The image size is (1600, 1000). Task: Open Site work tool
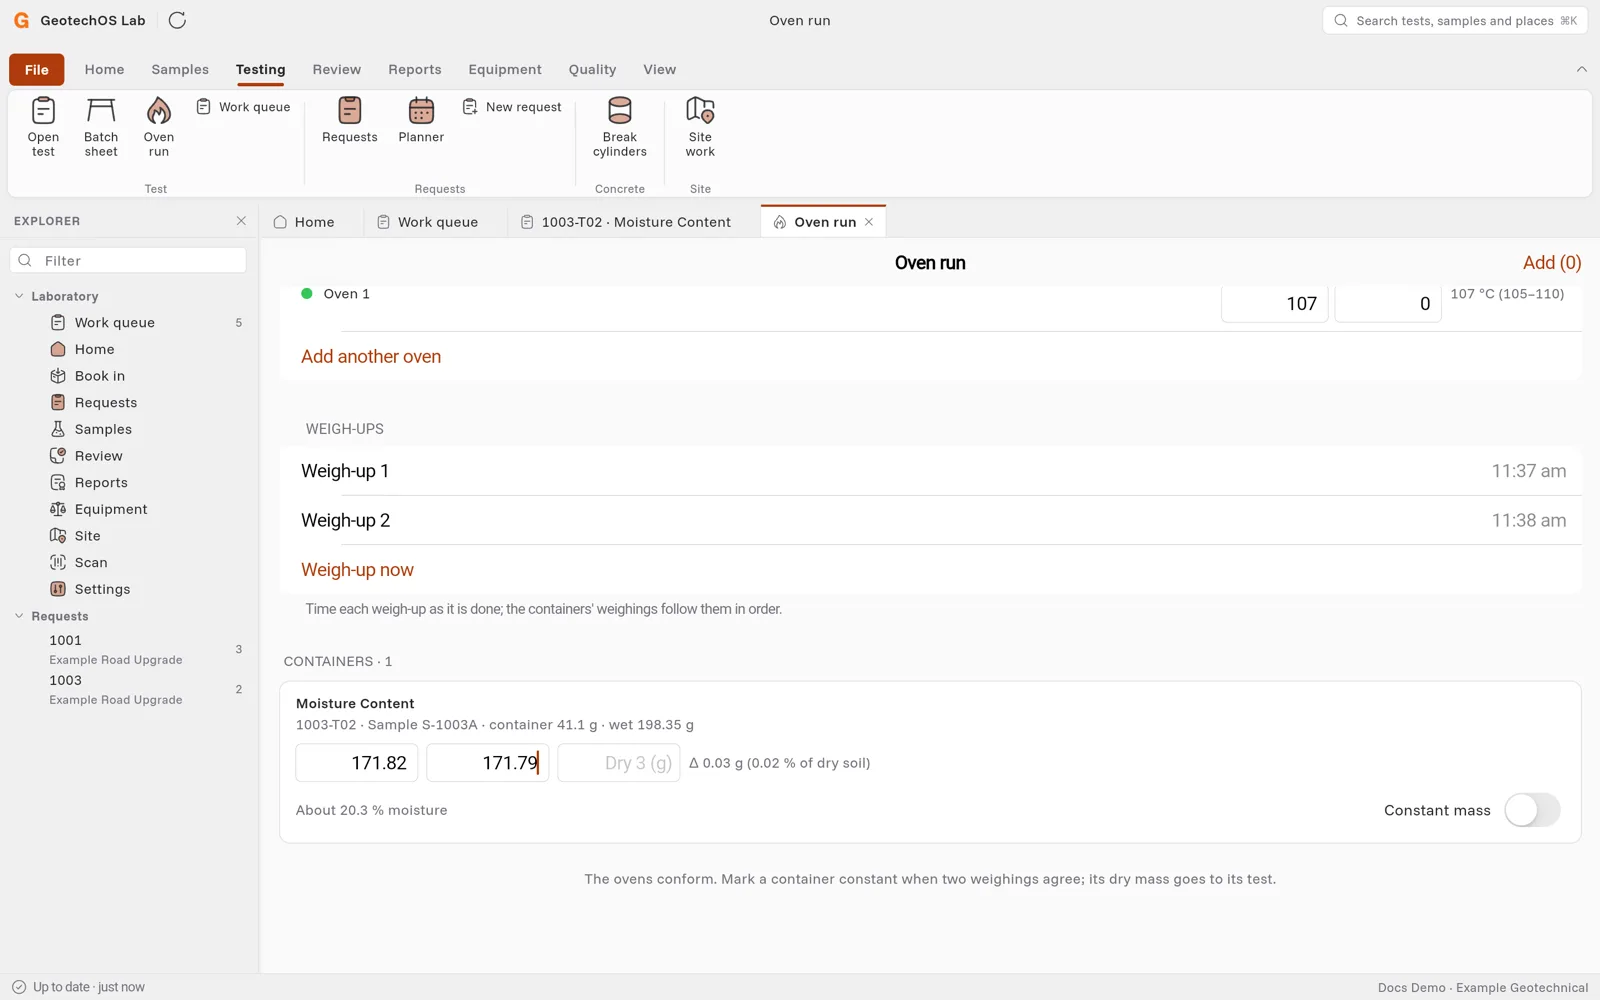click(x=700, y=127)
